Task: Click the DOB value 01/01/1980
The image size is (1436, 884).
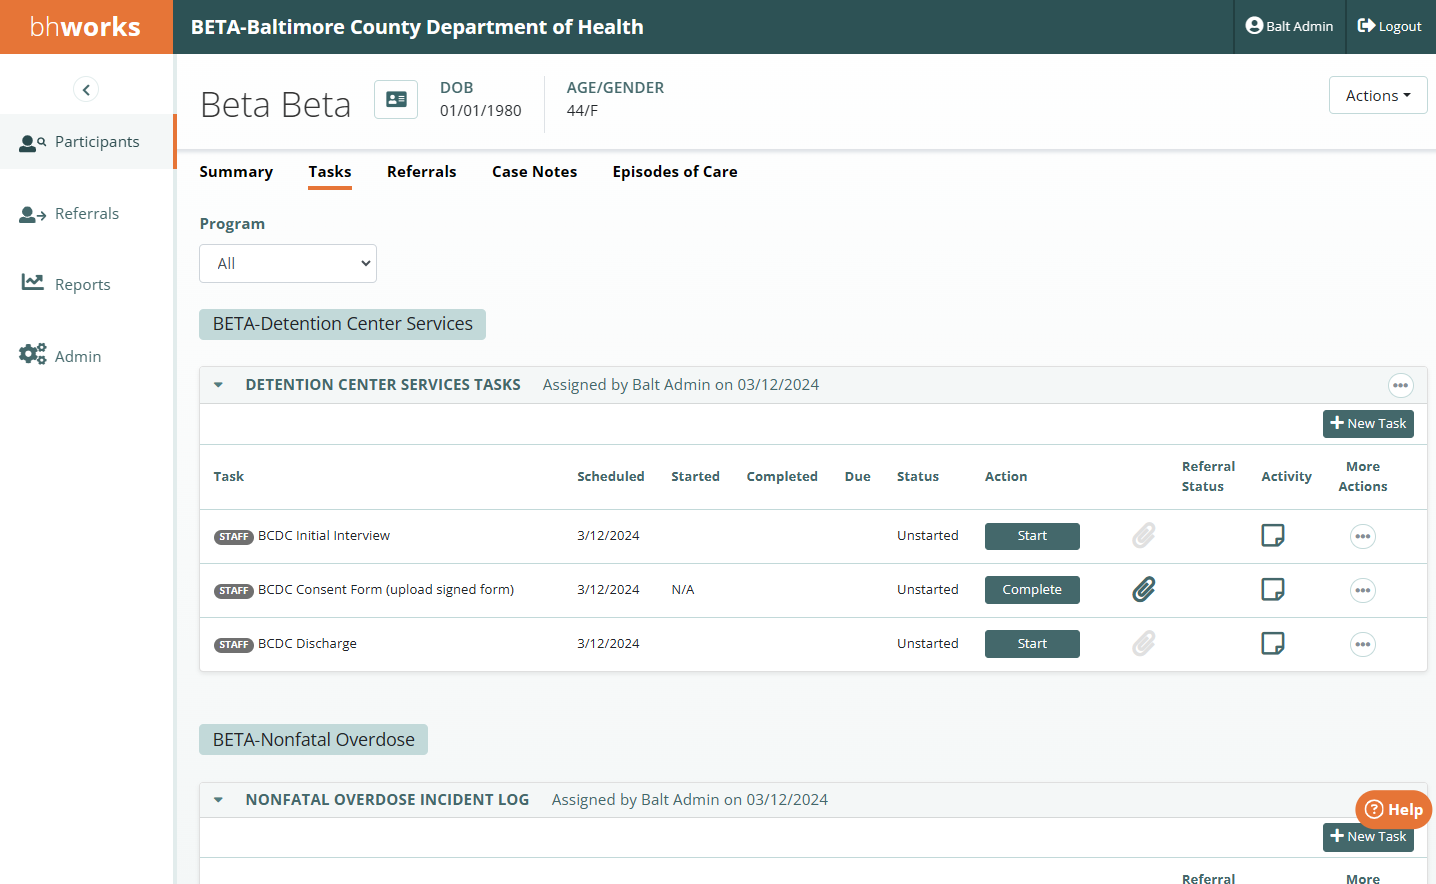Action: (x=481, y=111)
